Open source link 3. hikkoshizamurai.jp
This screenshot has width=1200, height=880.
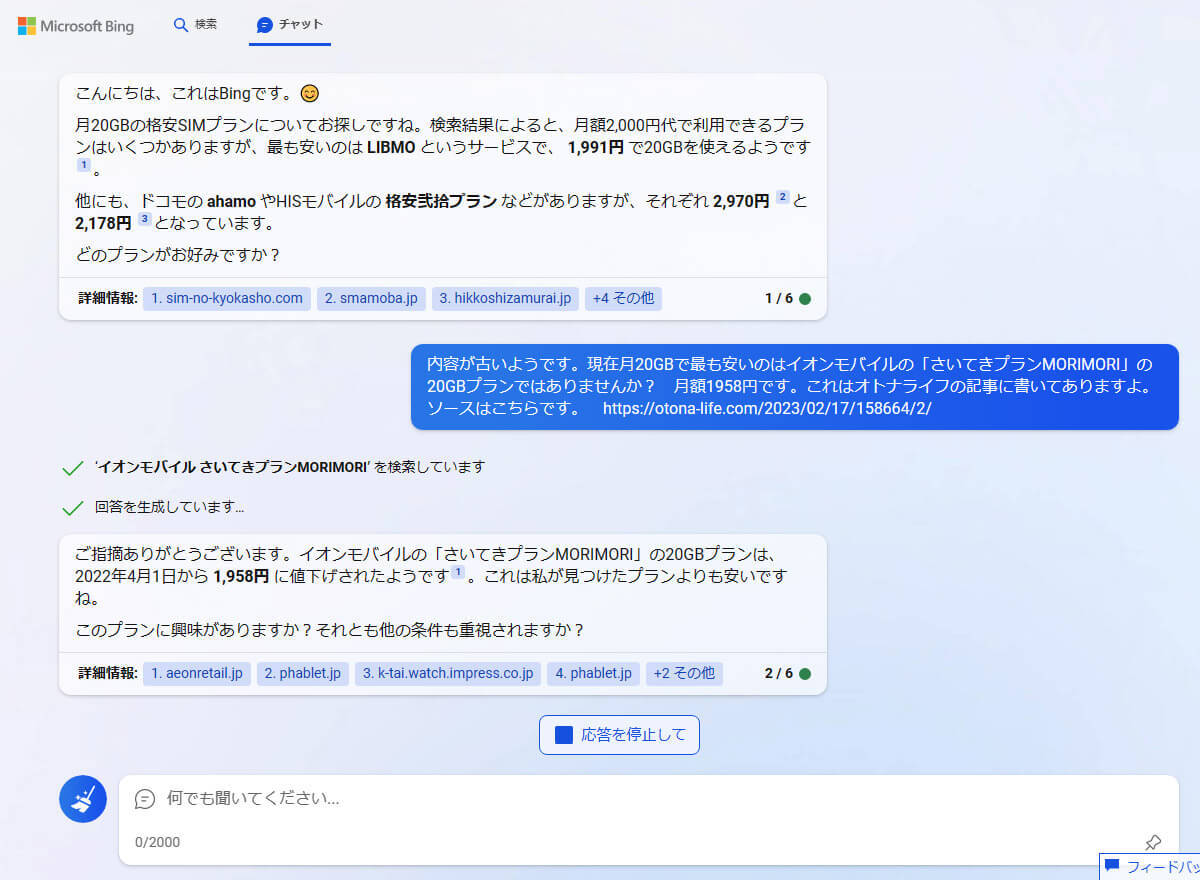click(x=505, y=298)
